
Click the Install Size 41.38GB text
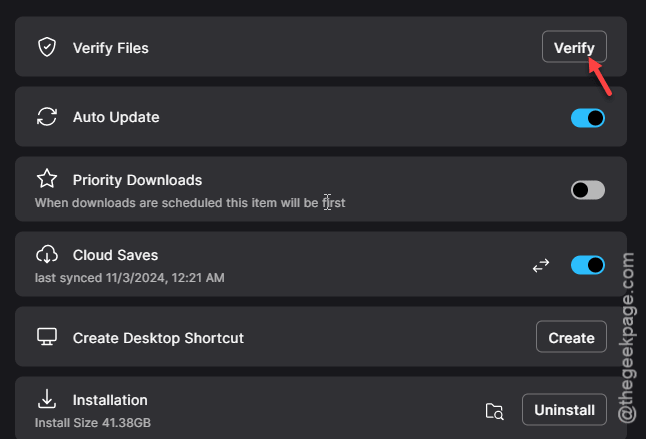[93, 423]
